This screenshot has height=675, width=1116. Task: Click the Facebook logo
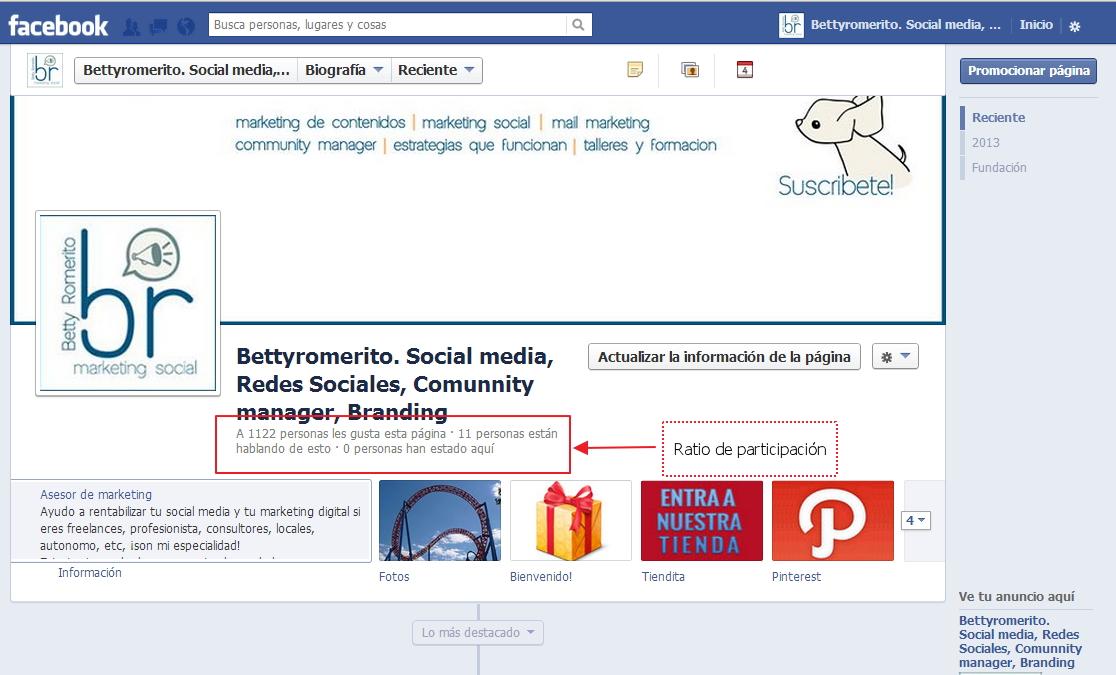tap(58, 26)
